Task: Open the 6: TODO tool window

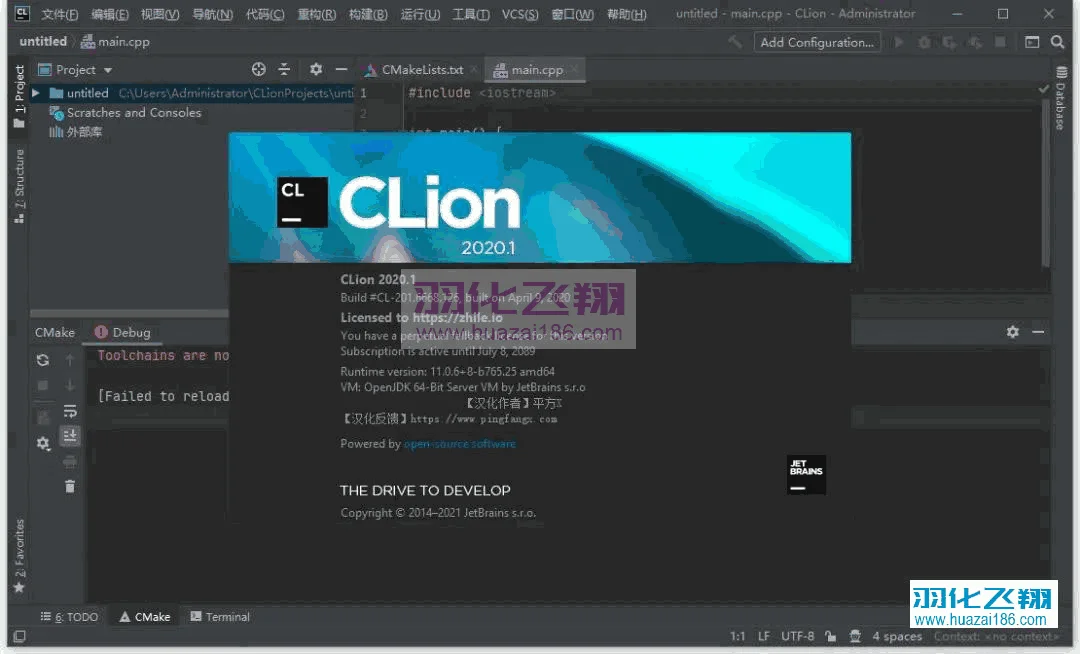Action: click(69, 617)
